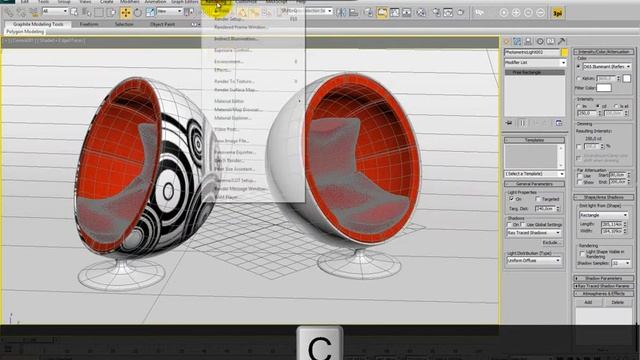640x360 pixels.
Task: Activate the Select Object tool
Action: click(x=74, y=13)
